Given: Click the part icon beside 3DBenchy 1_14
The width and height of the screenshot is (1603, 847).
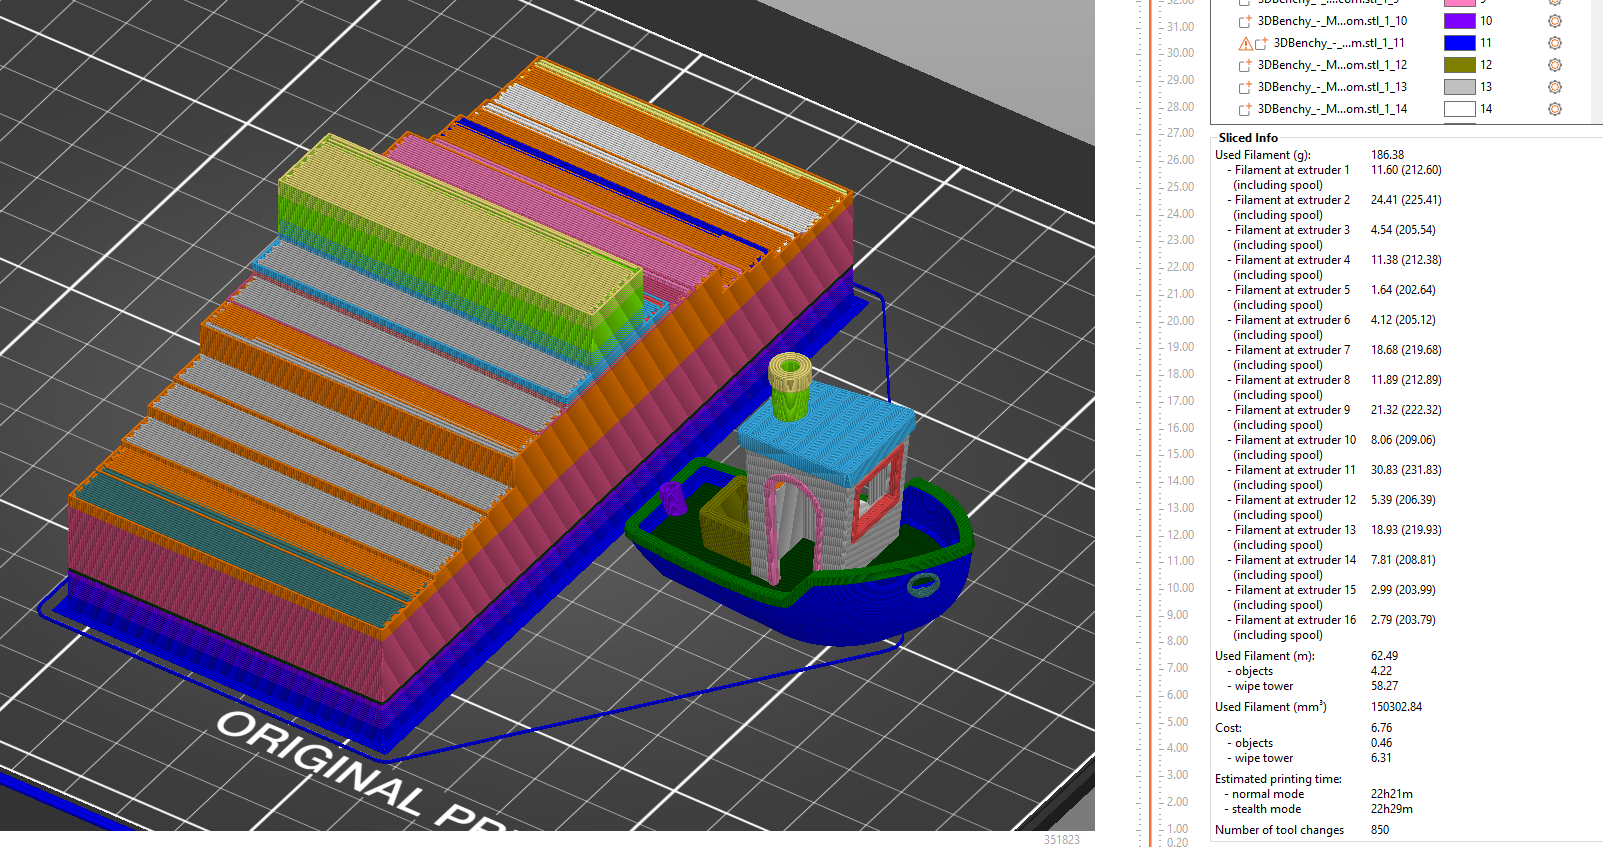Looking at the screenshot, I should coord(1245,109).
